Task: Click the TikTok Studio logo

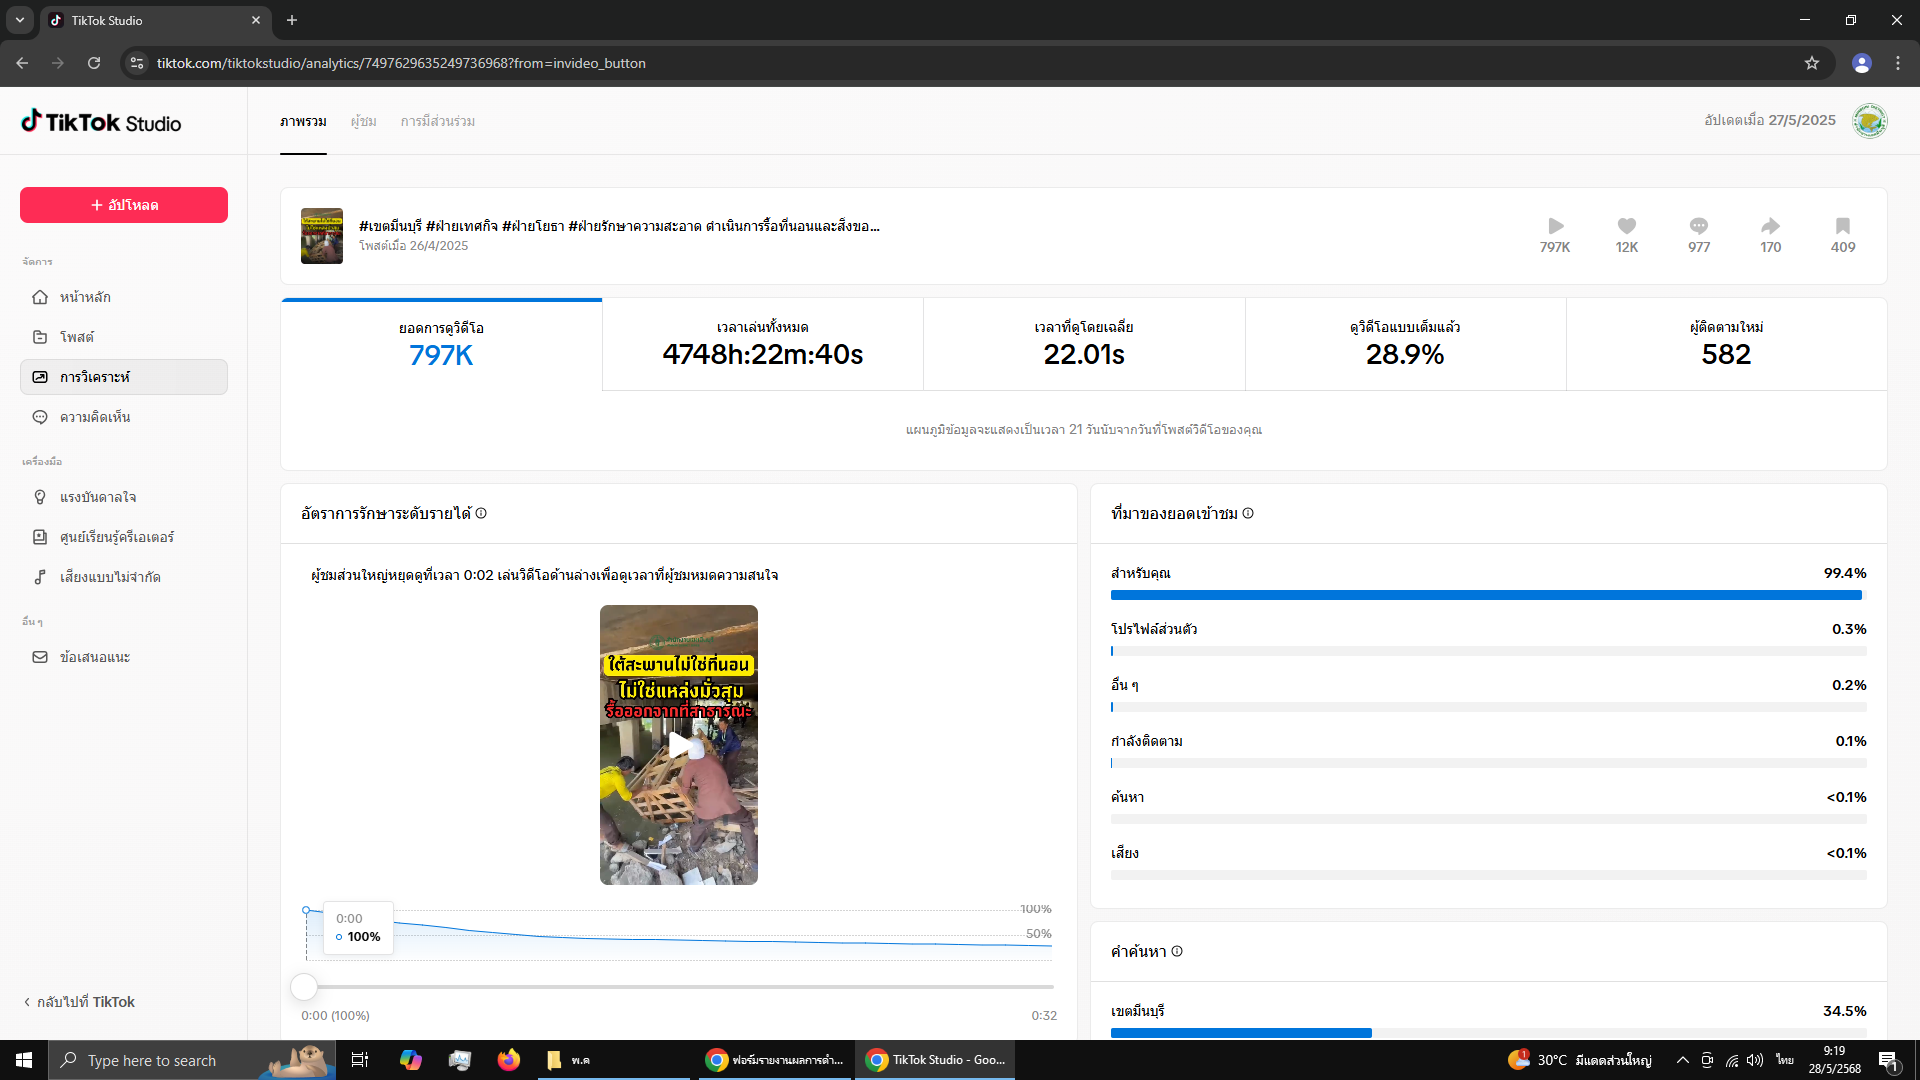Action: 101,122
